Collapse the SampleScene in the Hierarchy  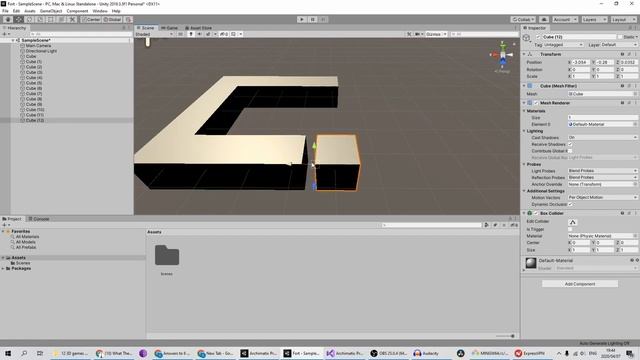click(13, 41)
